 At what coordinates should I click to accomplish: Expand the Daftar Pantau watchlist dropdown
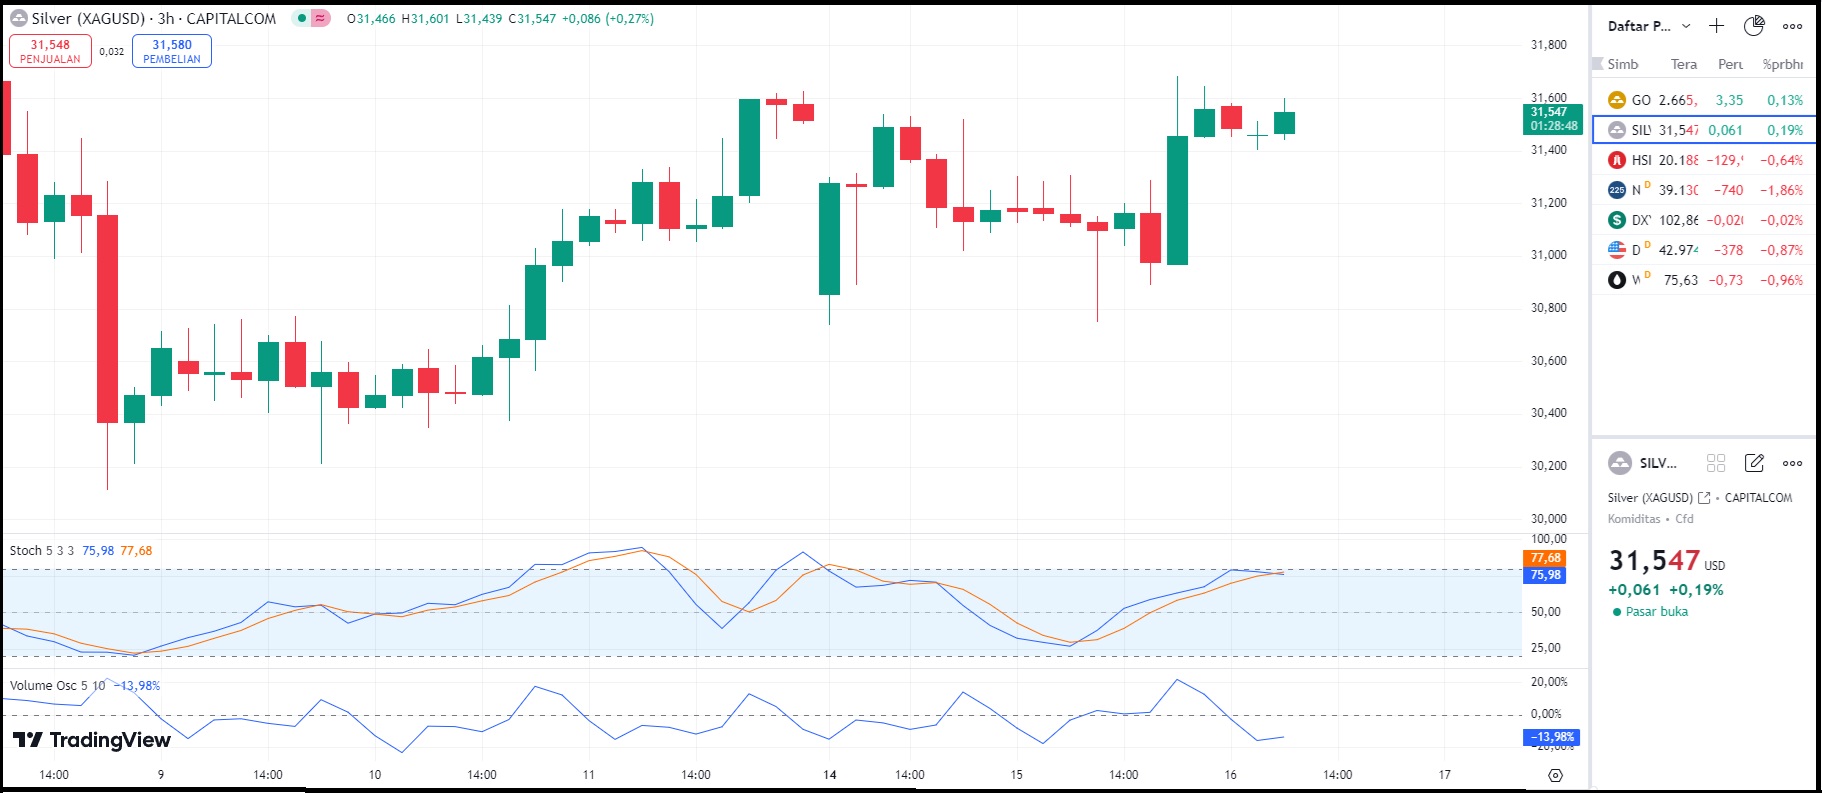coord(1648,26)
